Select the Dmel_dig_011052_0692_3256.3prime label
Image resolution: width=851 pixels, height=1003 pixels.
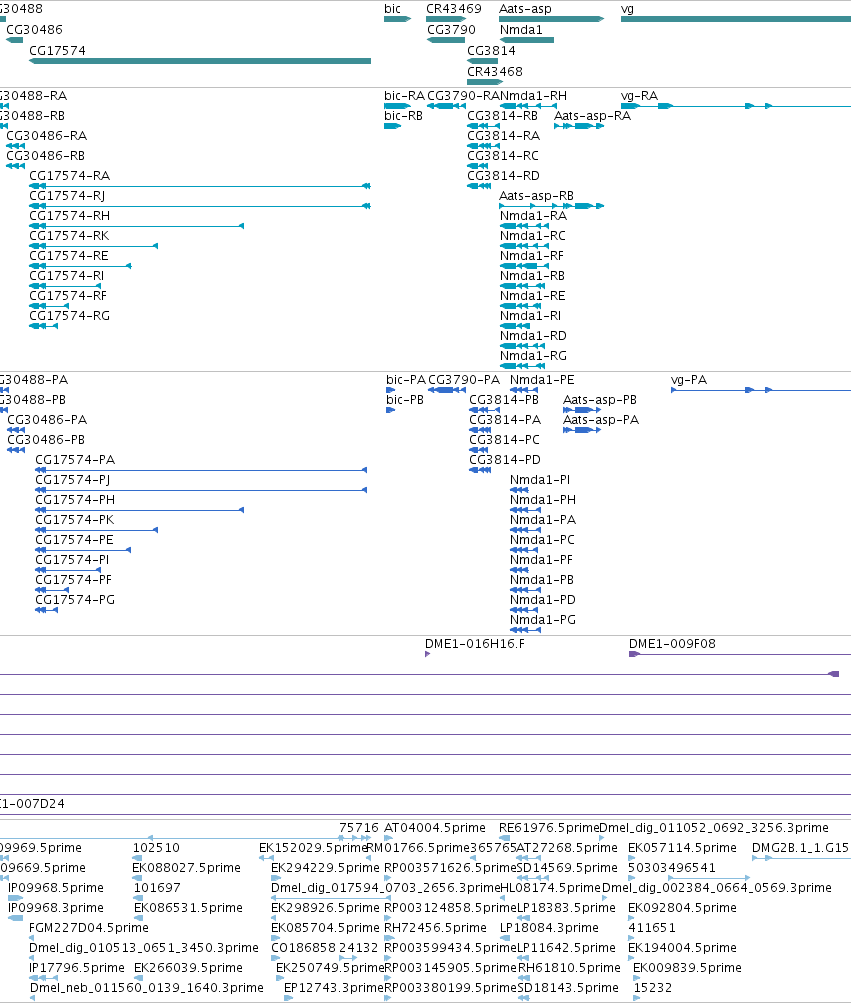click(x=714, y=828)
